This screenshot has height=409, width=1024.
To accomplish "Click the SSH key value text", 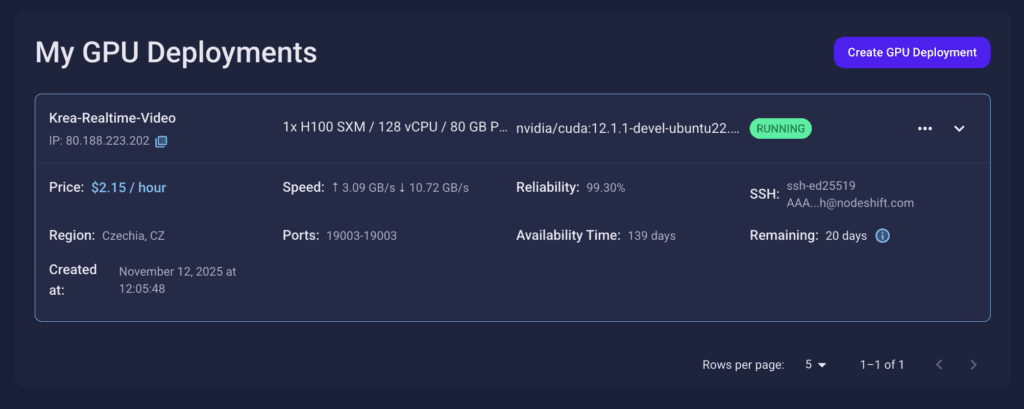I will tap(849, 194).
